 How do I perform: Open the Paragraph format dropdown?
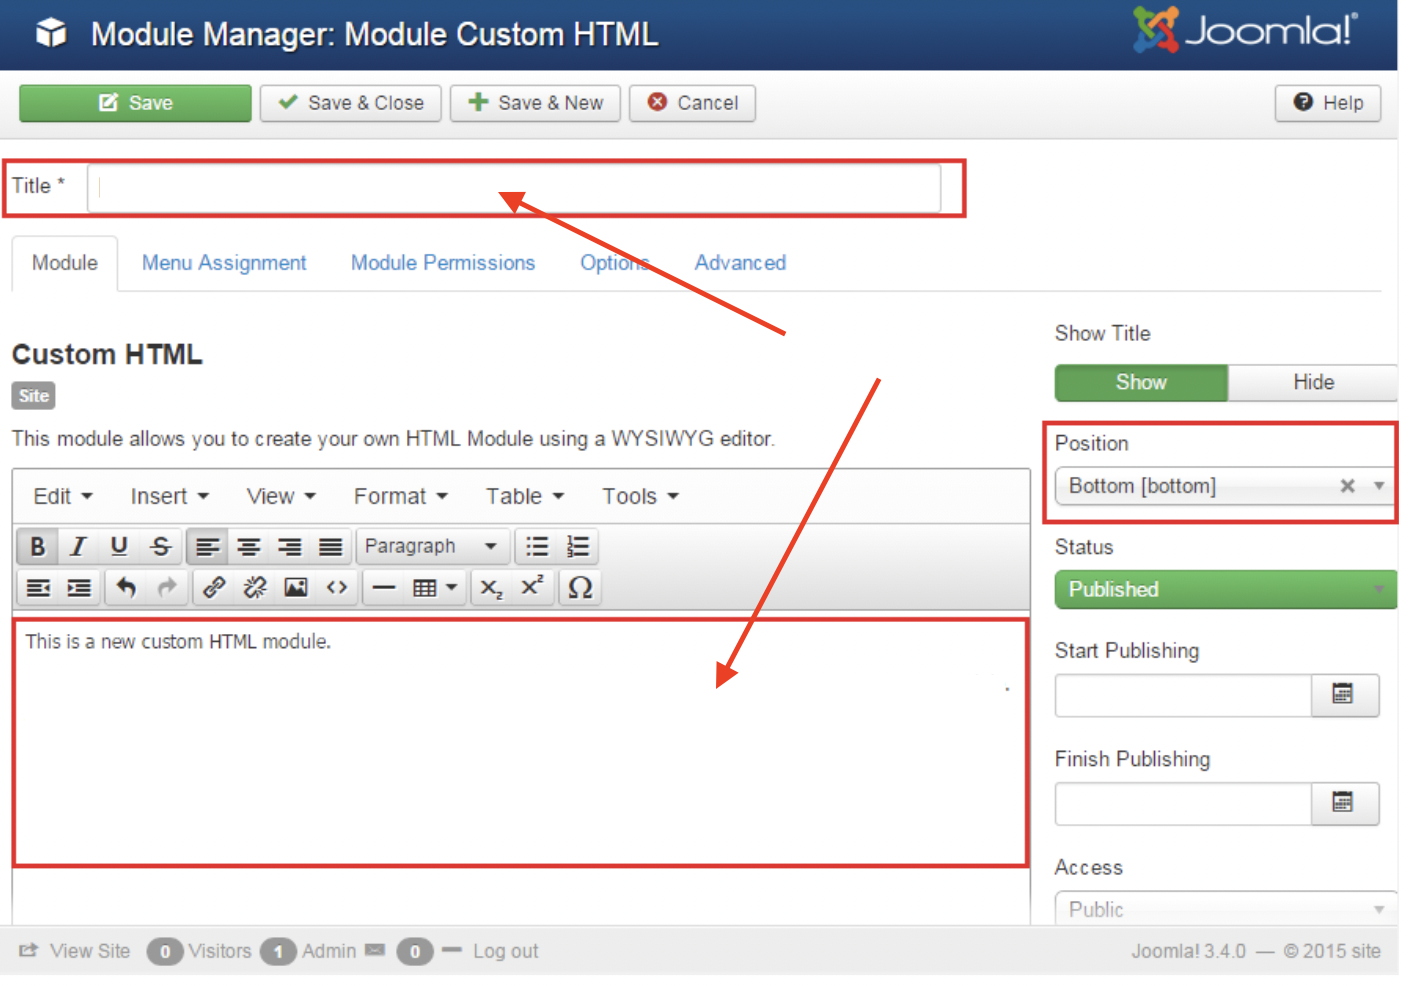[431, 547]
